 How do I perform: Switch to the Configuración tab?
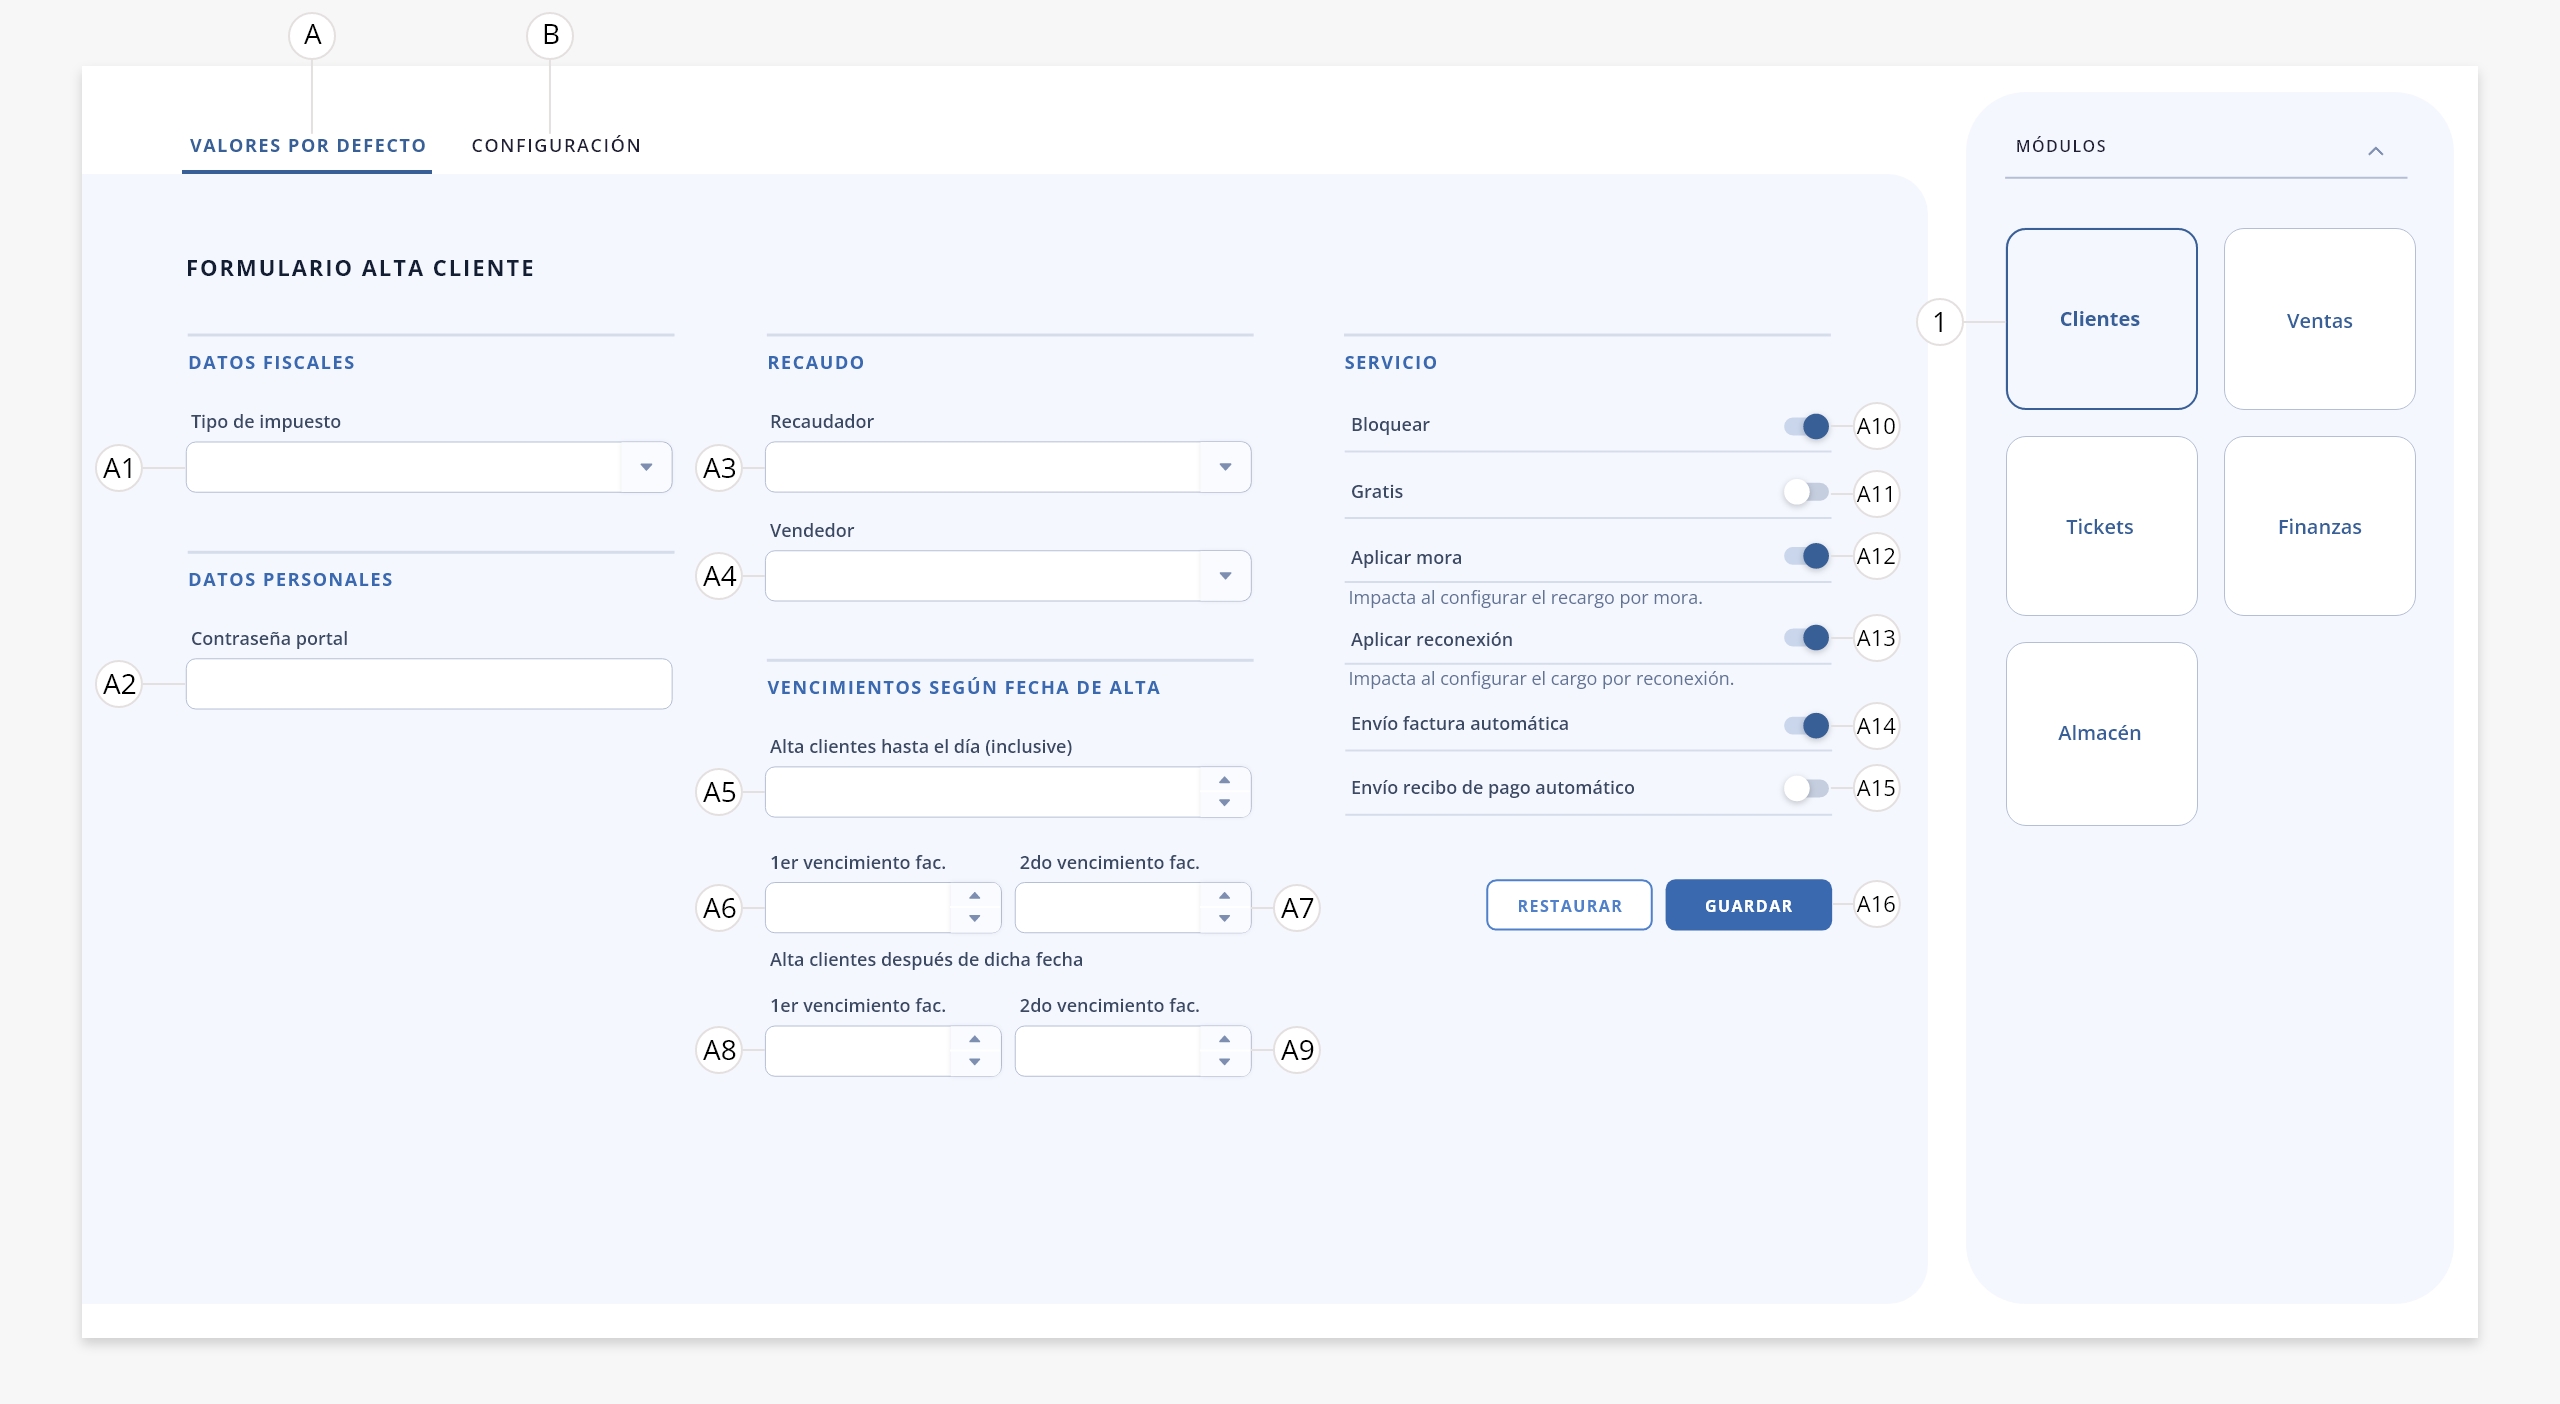coord(556,146)
